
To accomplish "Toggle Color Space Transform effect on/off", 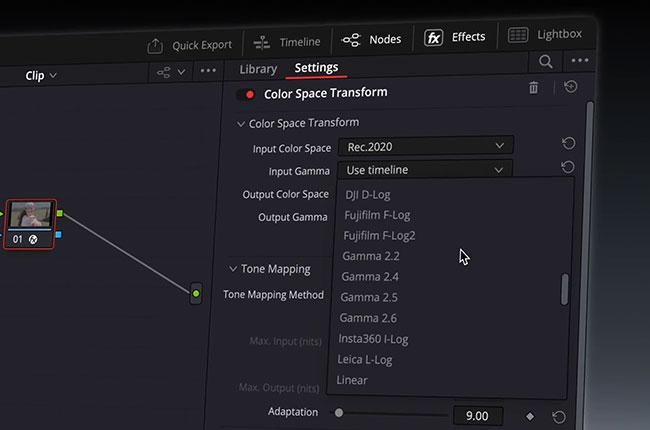I will point(246,95).
